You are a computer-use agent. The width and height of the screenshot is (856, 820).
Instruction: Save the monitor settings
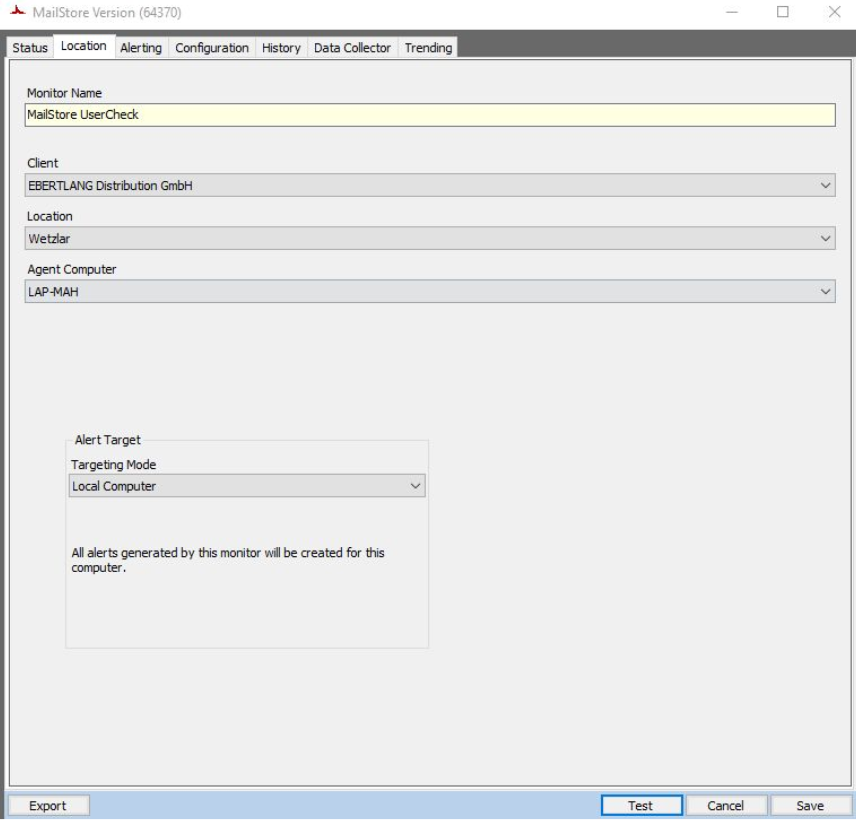click(810, 806)
